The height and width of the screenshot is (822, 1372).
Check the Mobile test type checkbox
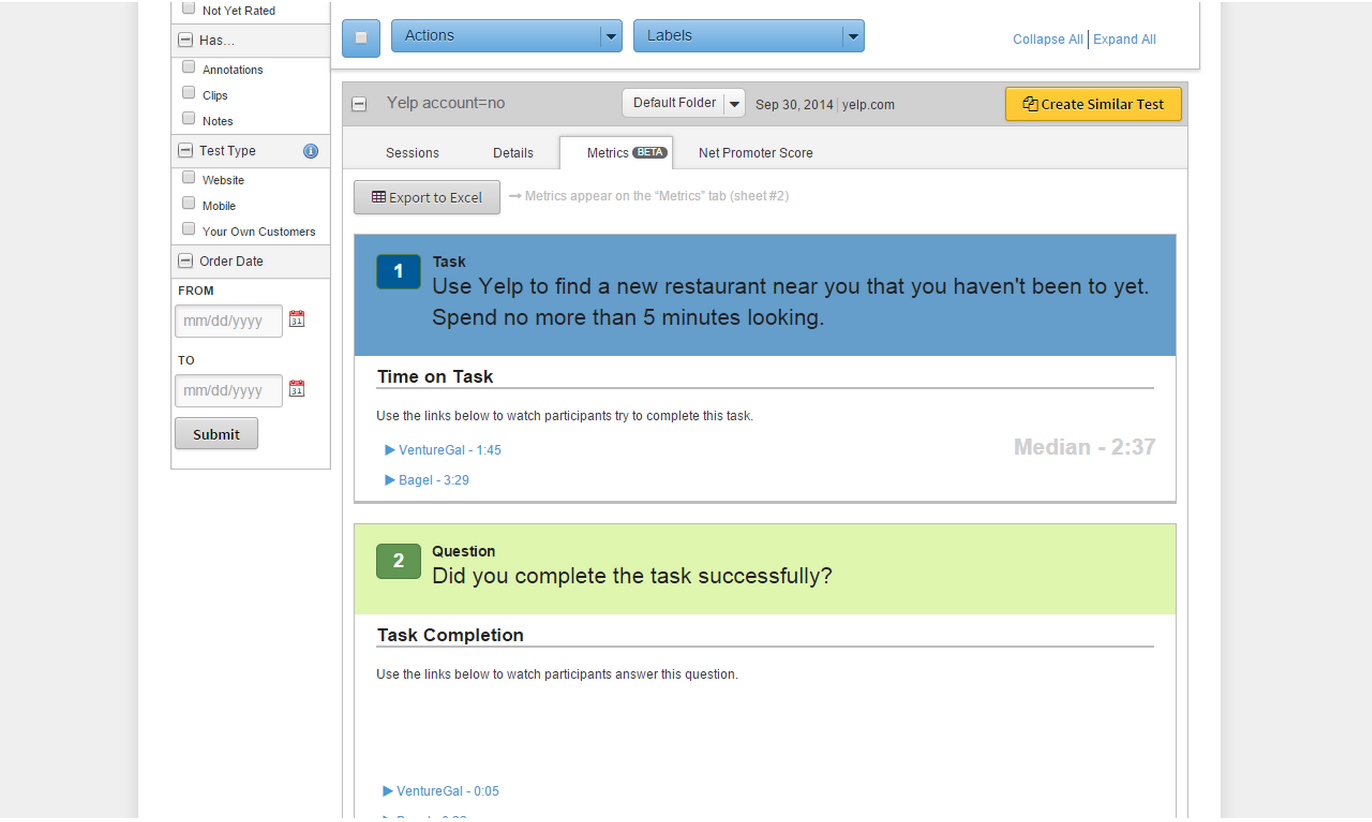click(x=188, y=204)
